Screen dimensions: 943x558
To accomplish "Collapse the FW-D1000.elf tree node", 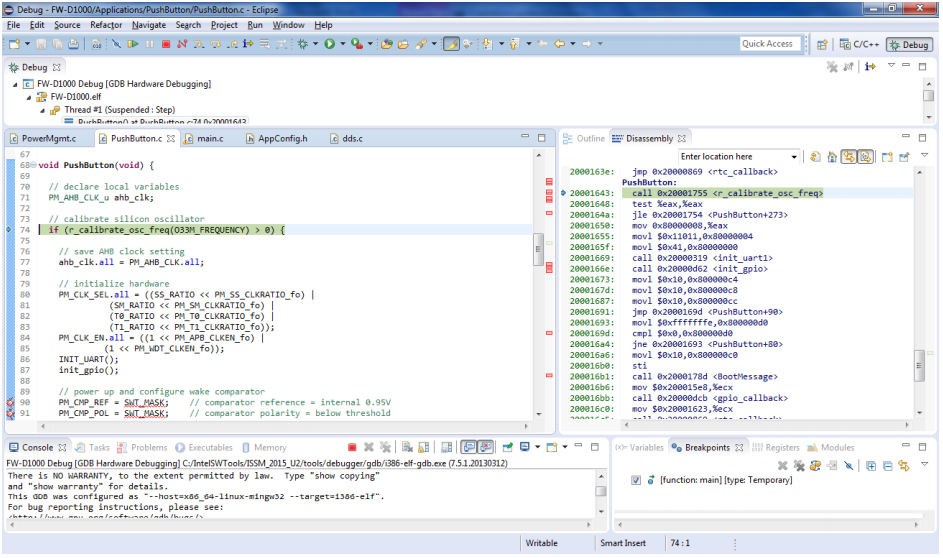I will (30, 97).
